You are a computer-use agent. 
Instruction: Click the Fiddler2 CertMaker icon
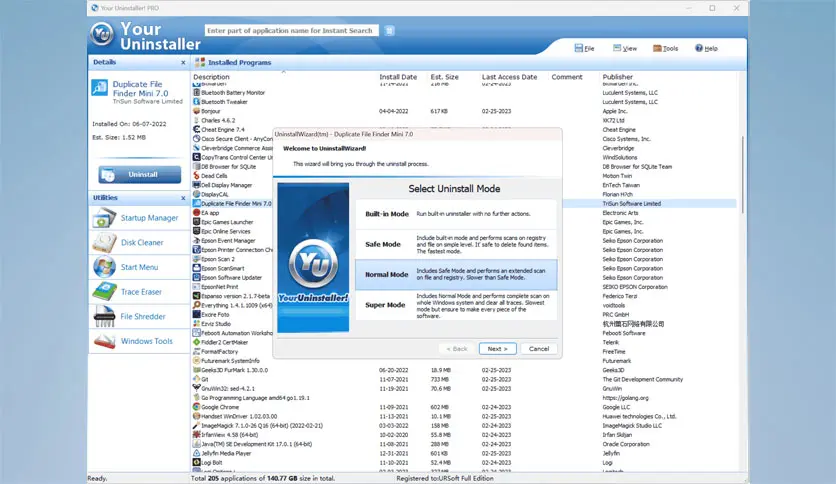(196, 342)
